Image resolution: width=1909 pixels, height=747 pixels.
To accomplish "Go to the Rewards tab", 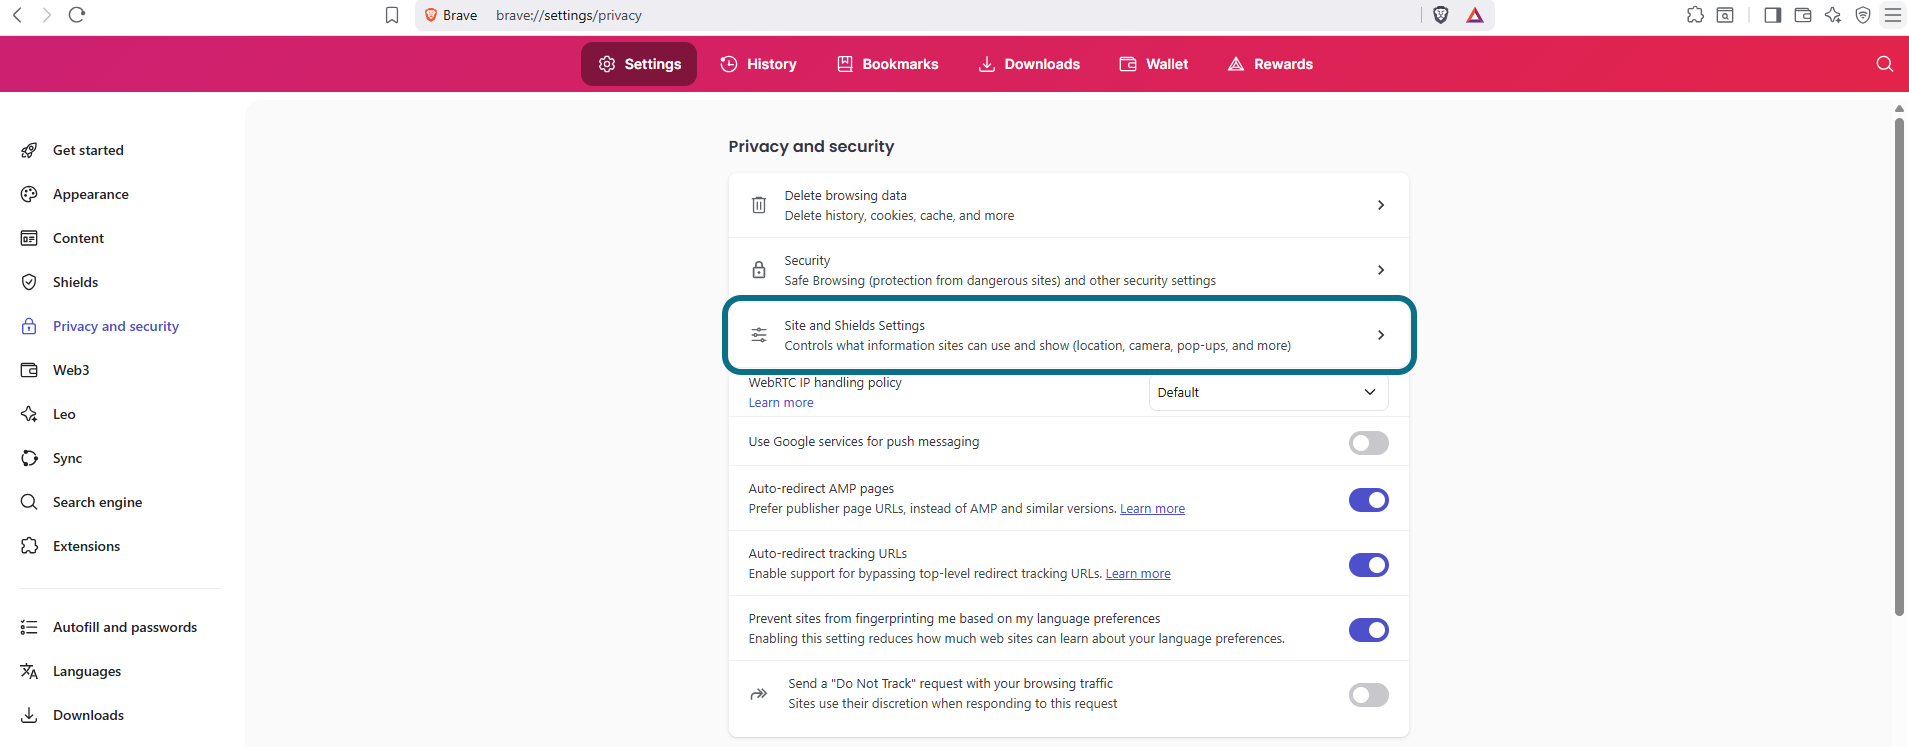I will 1270,64.
